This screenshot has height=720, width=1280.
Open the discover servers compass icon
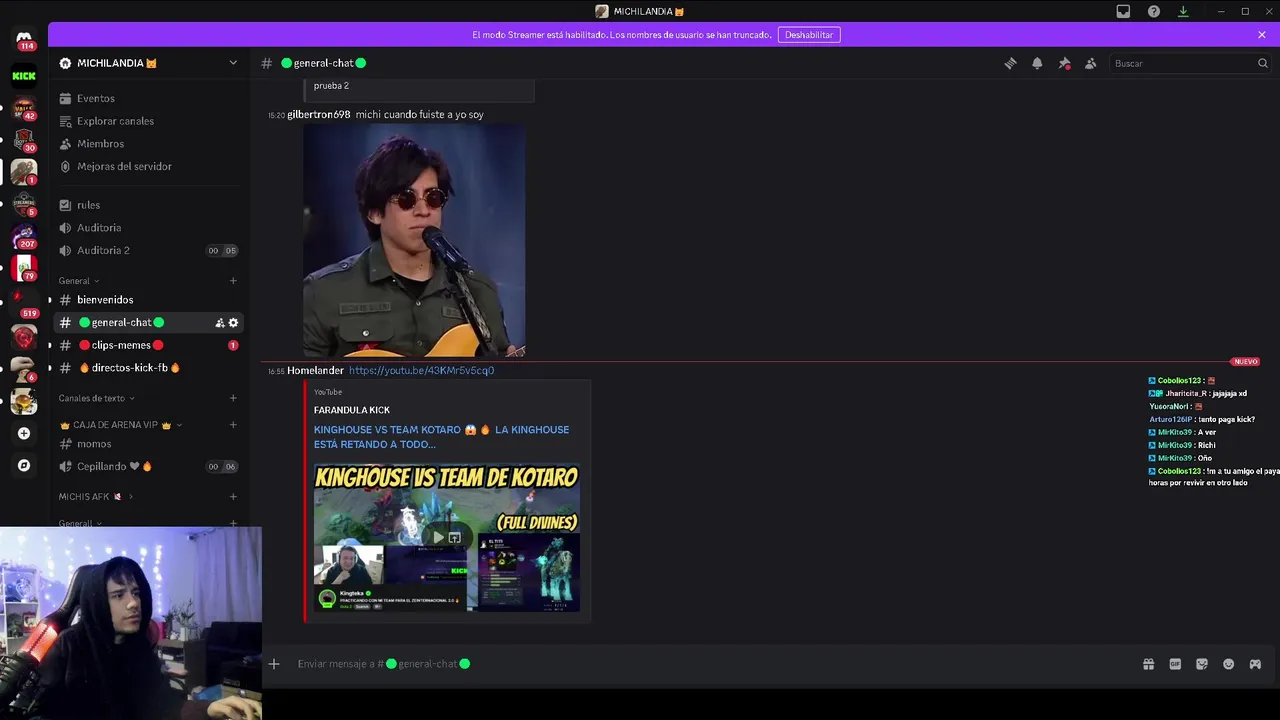pos(24,465)
